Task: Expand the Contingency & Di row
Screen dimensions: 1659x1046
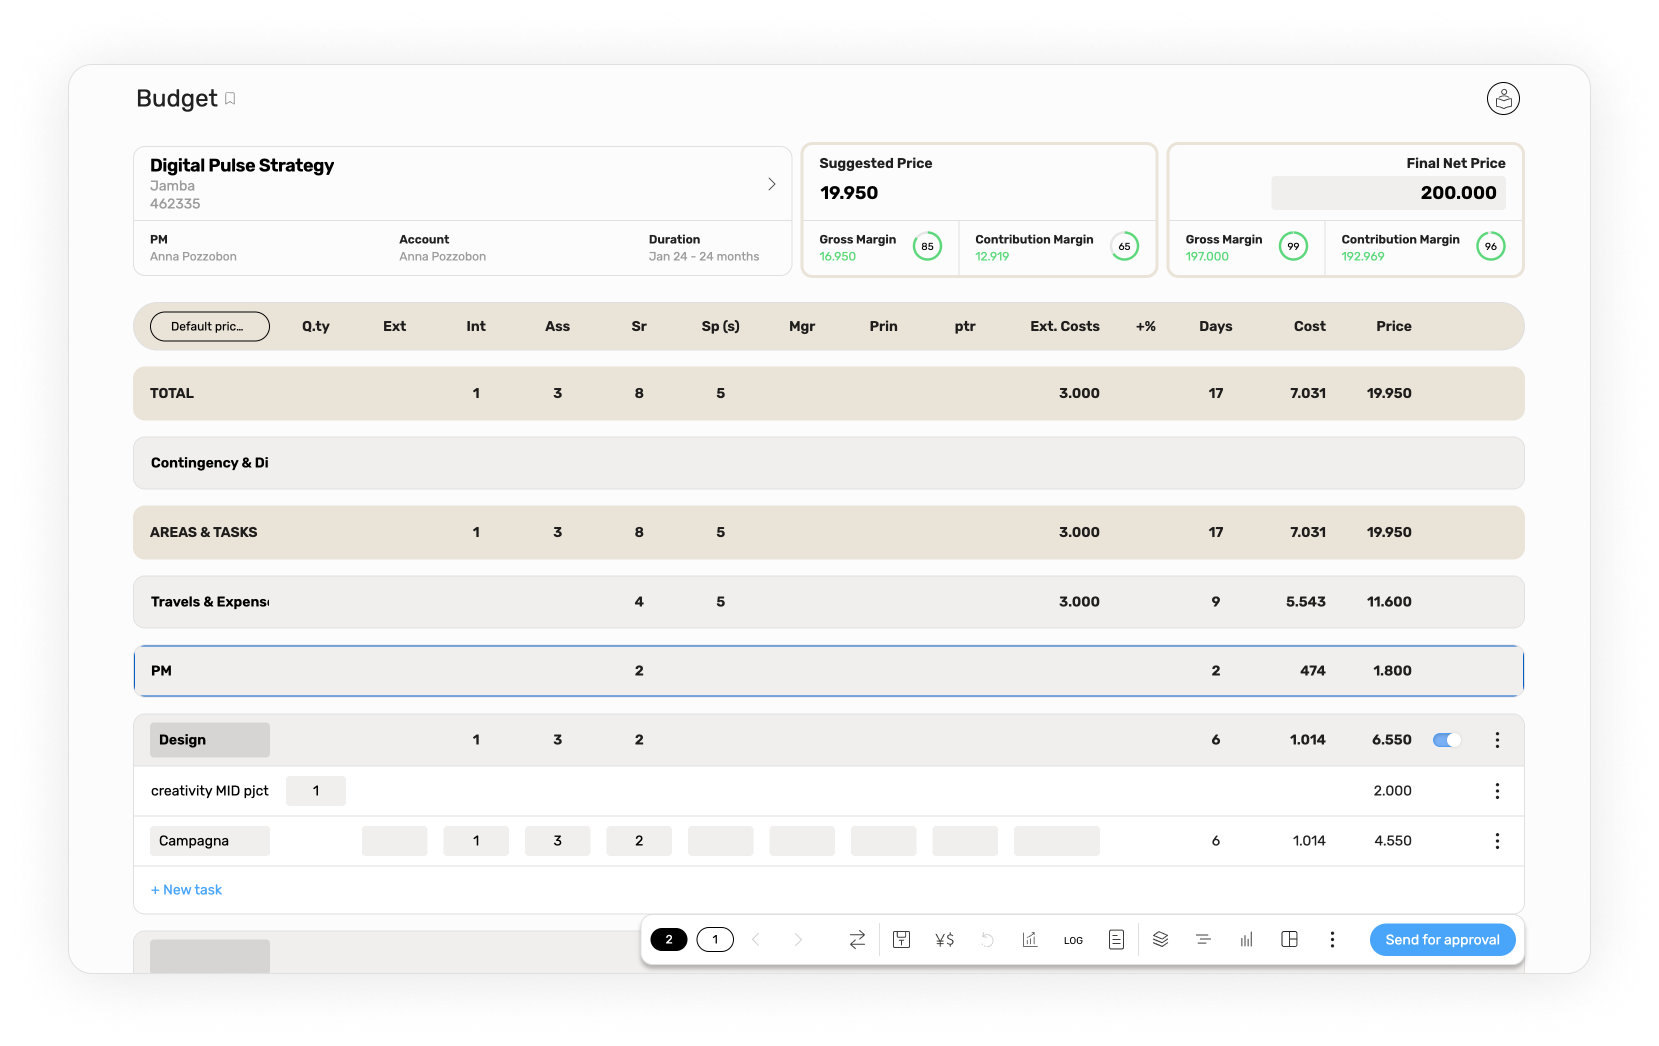Action: (x=829, y=463)
